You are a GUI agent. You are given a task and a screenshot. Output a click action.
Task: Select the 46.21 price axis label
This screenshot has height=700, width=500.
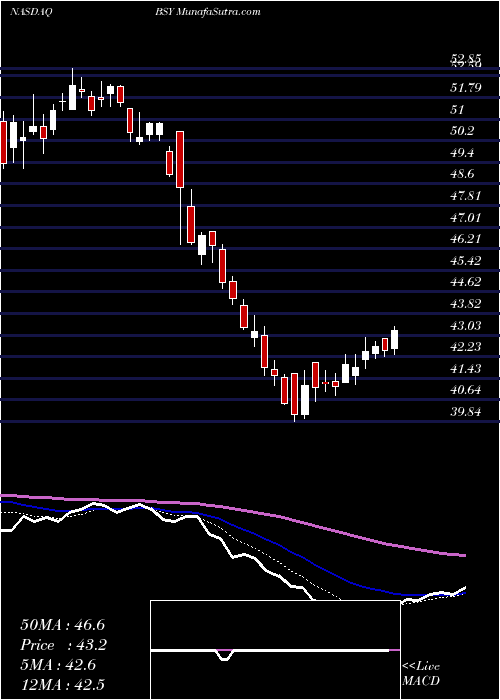[466, 239]
